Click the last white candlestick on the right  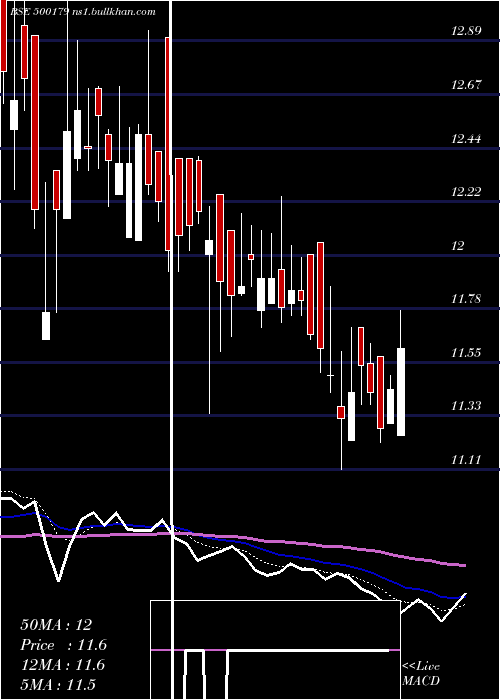(400, 392)
